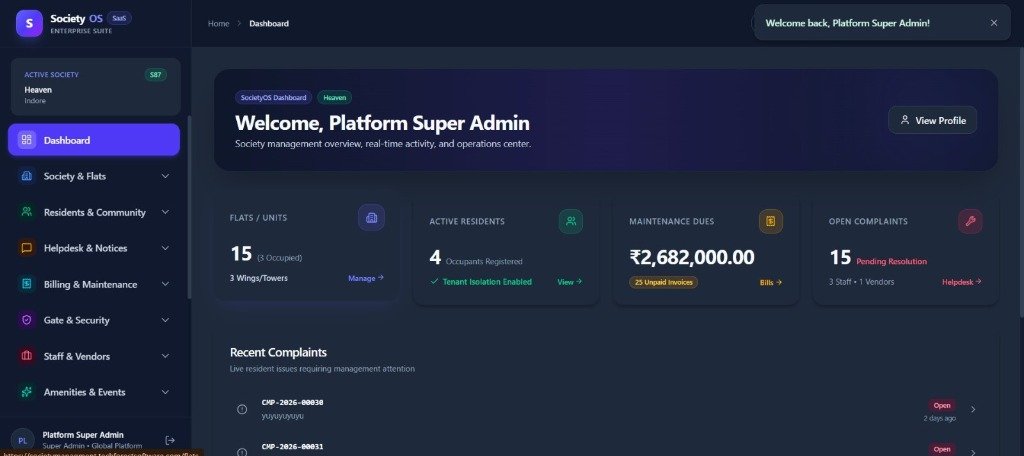Click the yuyuyuyuyu complaint description
1024x456 pixels.
click(x=283, y=416)
